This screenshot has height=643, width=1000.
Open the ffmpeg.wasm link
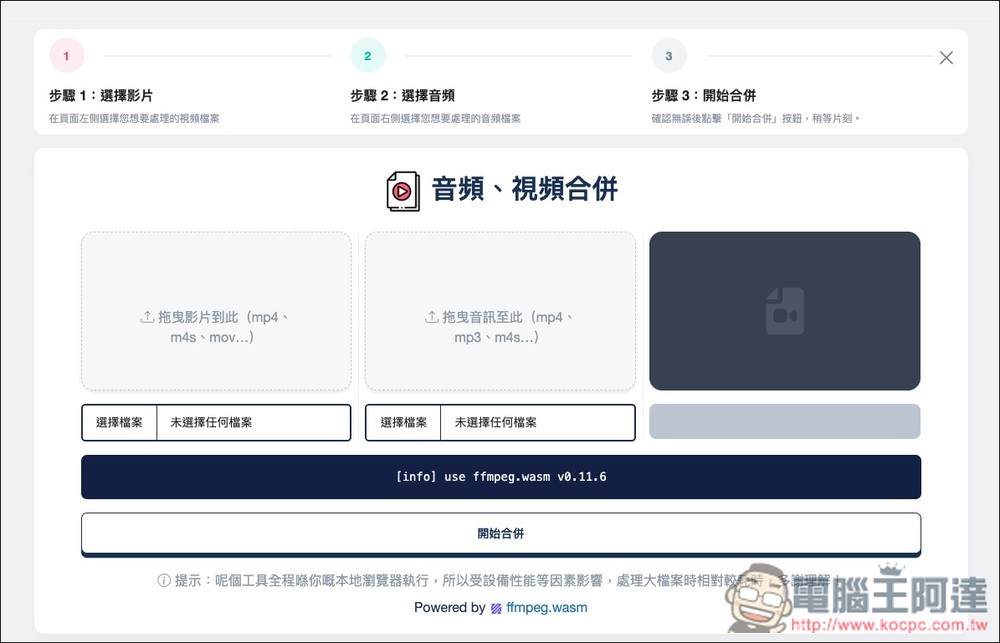[546, 607]
